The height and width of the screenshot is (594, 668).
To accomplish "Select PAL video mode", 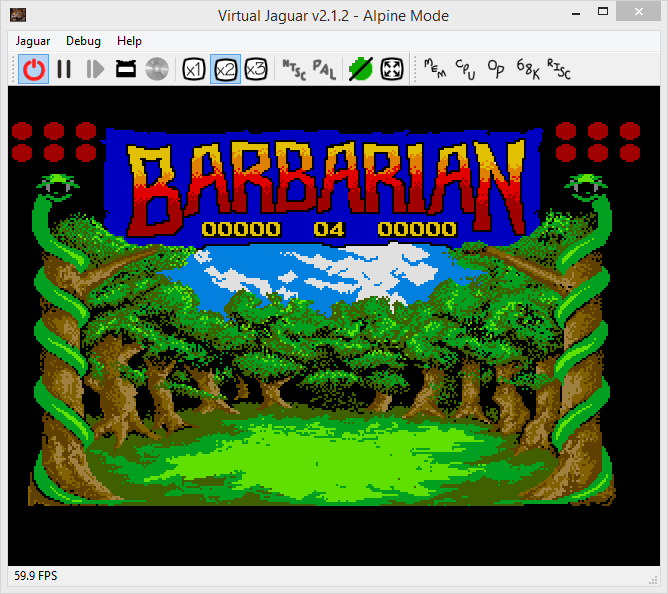I will click(324, 69).
